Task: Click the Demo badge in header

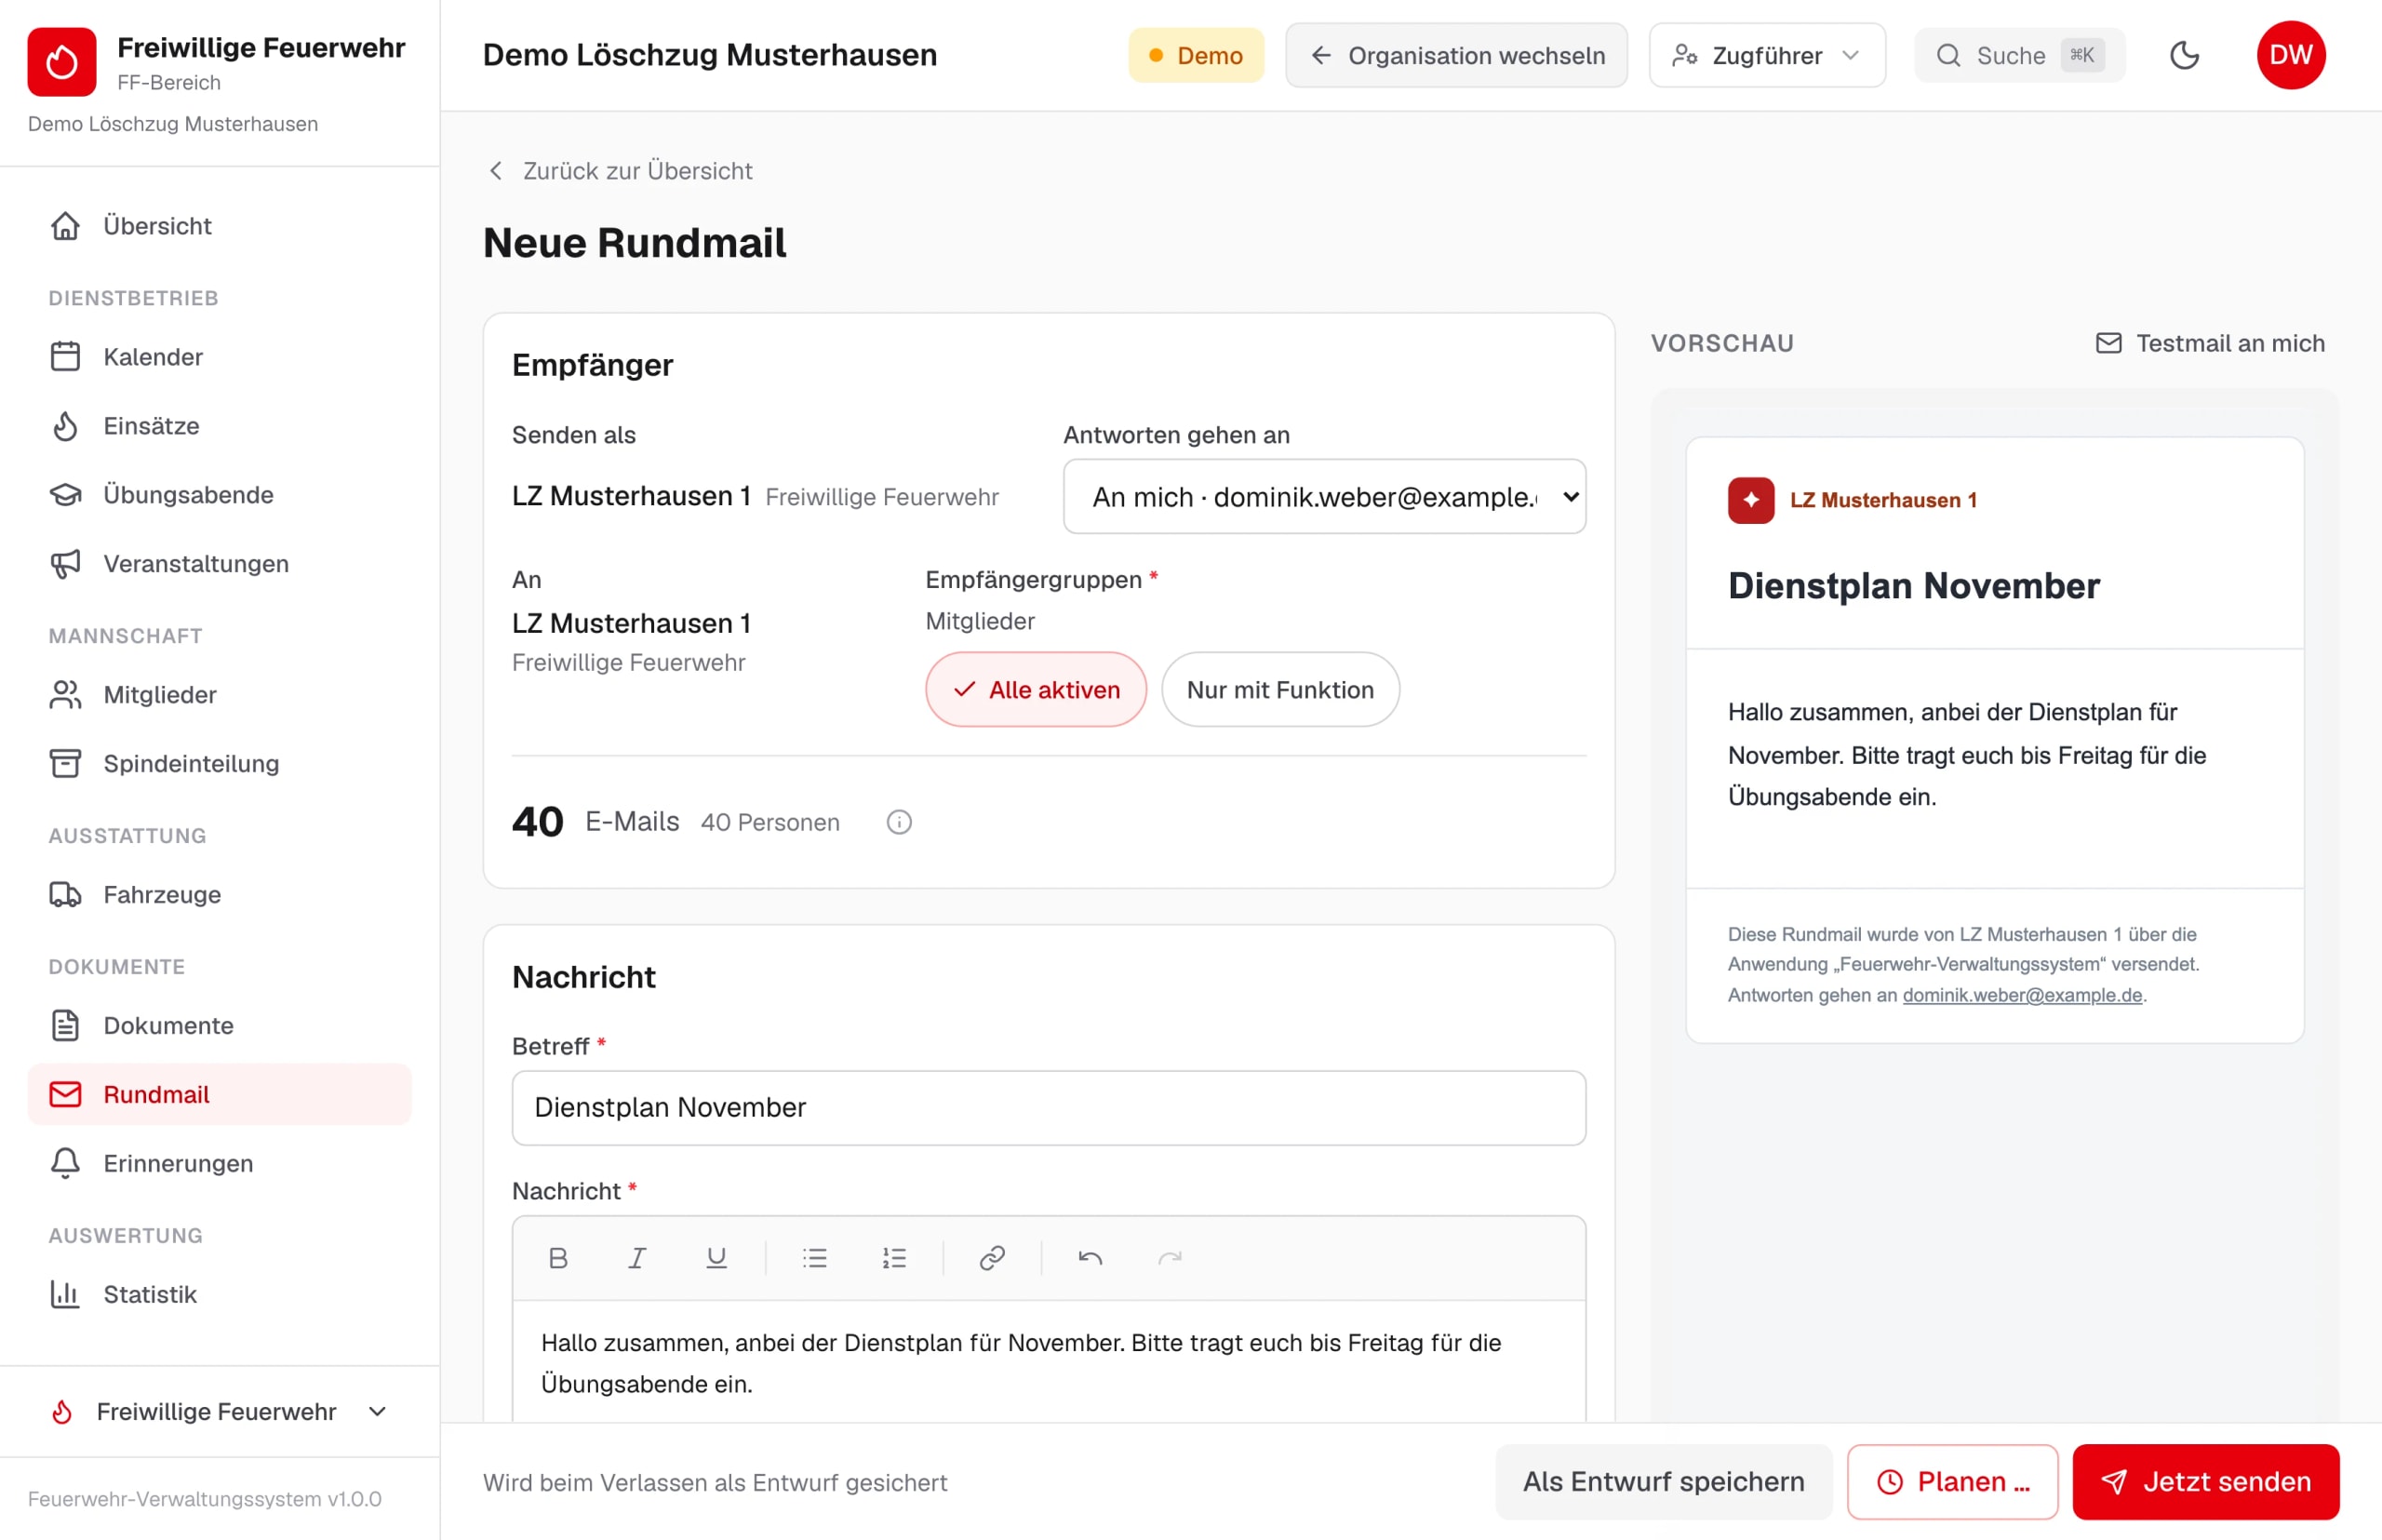Action: [1196, 55]
